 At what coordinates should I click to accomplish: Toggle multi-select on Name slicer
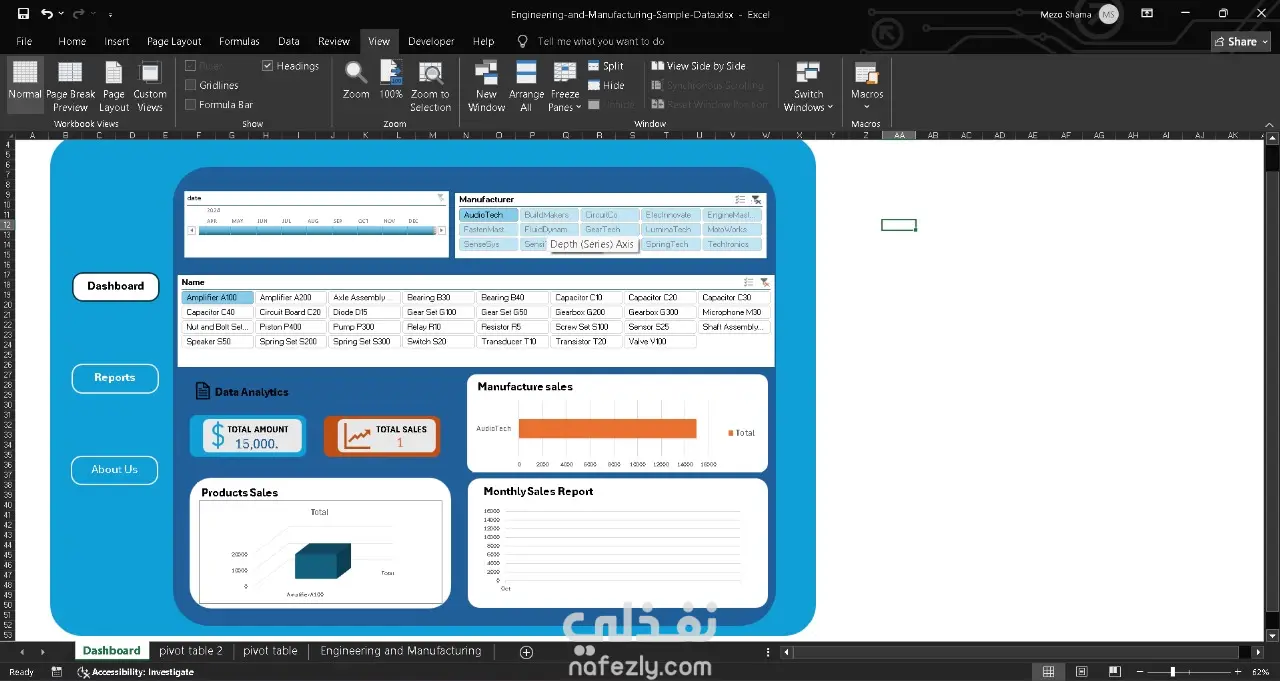pos(749,283)
